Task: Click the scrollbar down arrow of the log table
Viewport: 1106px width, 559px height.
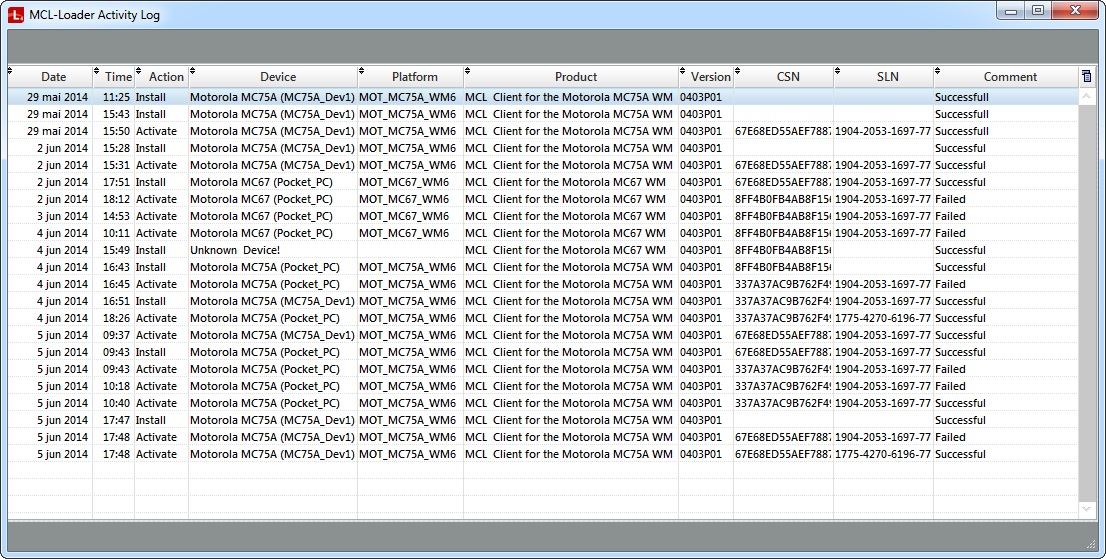Action: (x=1087, y=508)
